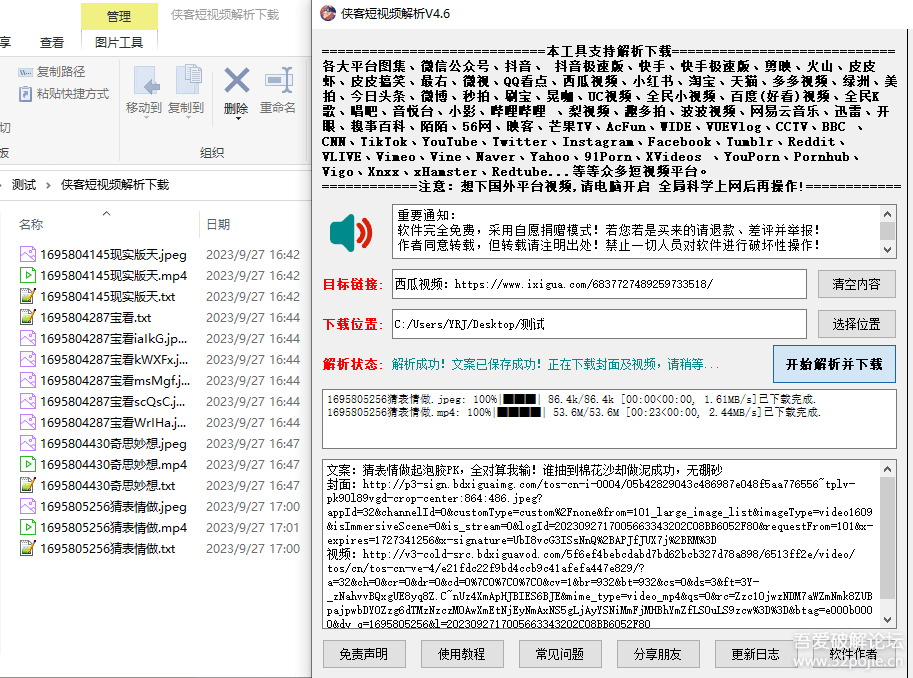Select the 1695805256猜表情做.mp4 file icon
Image resolution: width=913 pixels, height=678 pixels.
[27, 527]
